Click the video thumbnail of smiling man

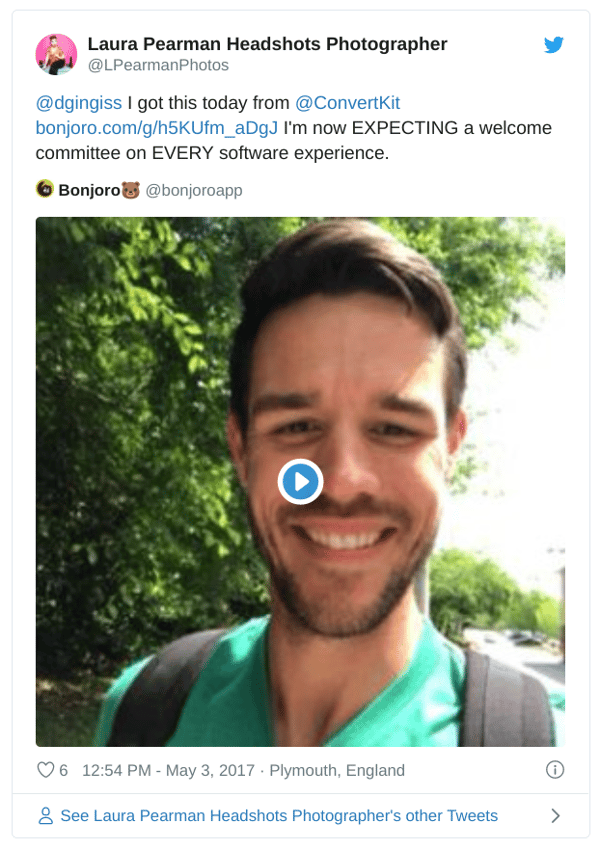(x=300, y=481)
